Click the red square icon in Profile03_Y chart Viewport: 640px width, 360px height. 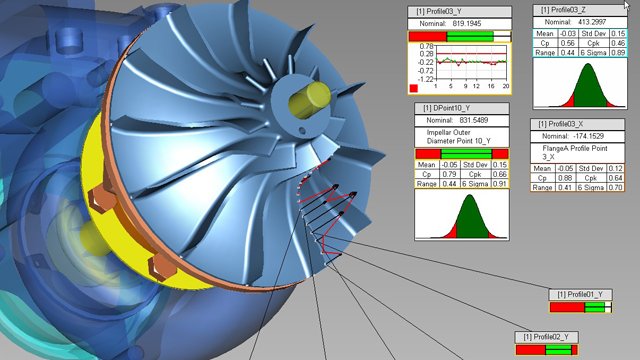[413, 88]
